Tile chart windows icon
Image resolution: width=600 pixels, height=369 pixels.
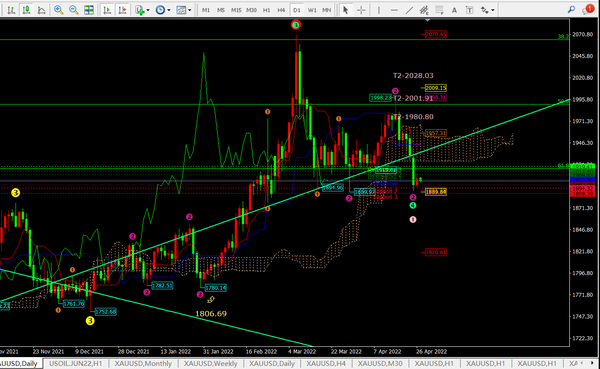pyautogui.click(x=89, y=10)
